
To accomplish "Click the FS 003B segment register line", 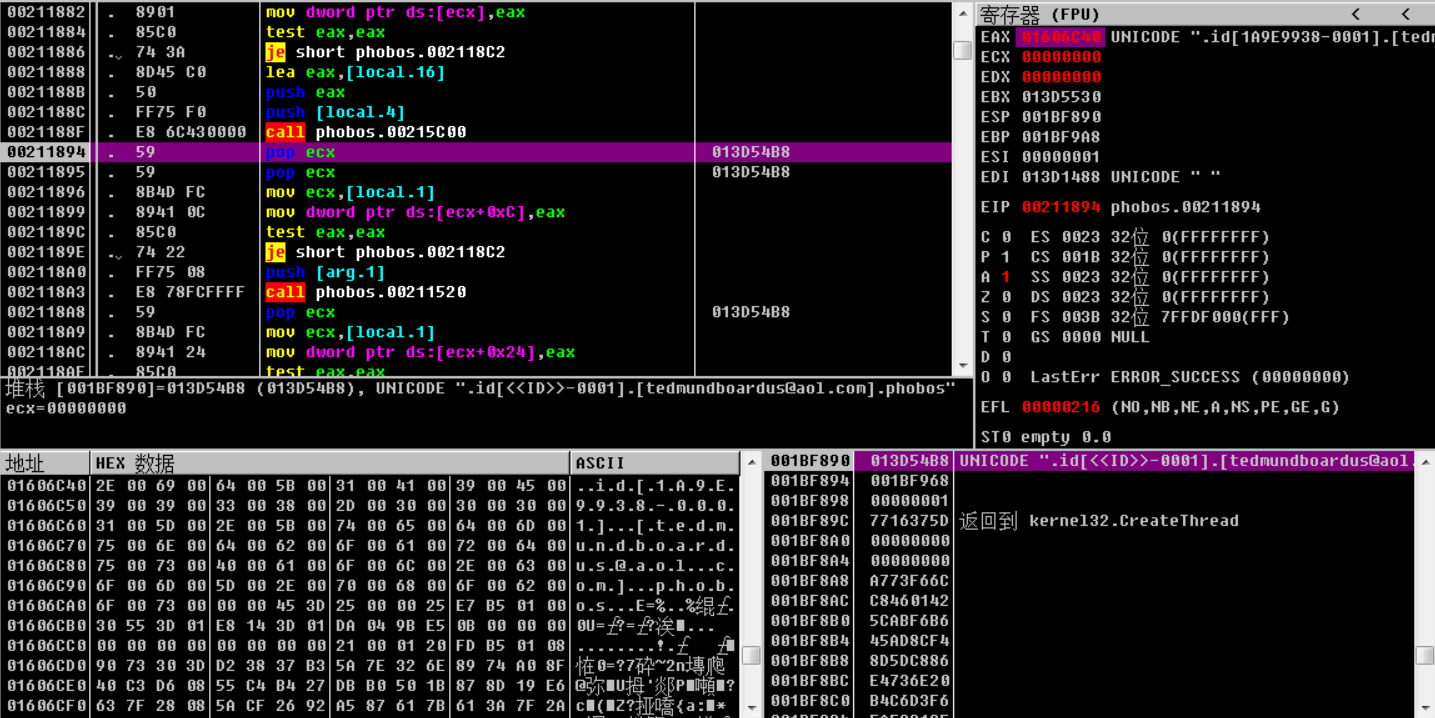I will (x=1160, y=317).
